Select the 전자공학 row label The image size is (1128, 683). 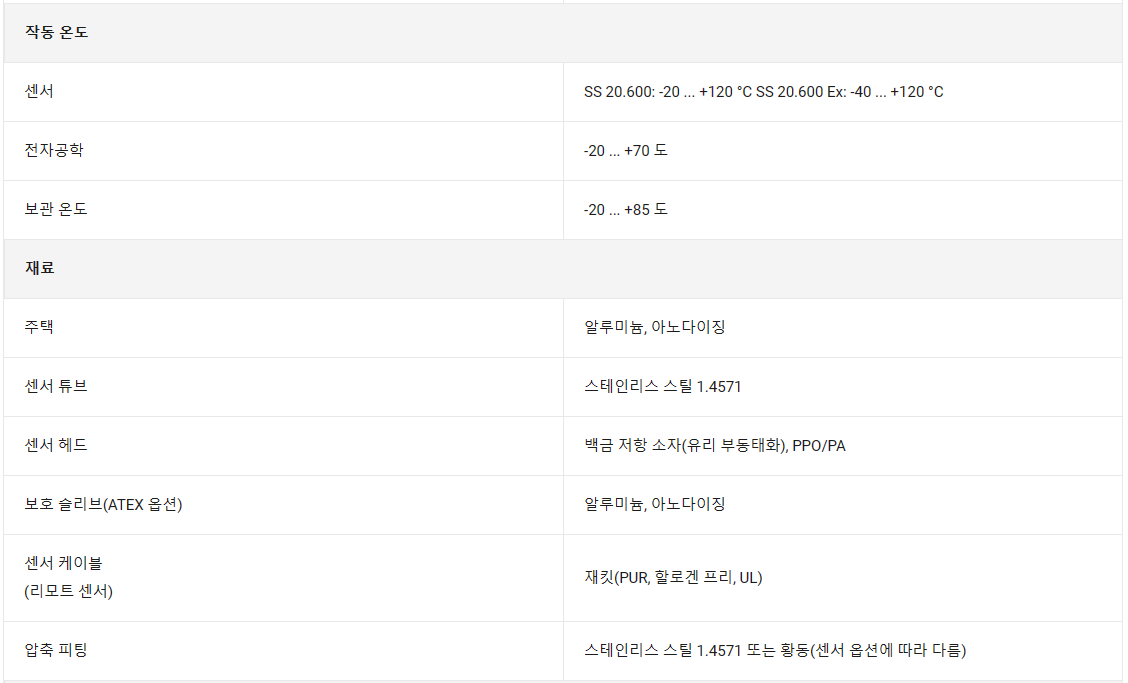(x=54, y=150)
